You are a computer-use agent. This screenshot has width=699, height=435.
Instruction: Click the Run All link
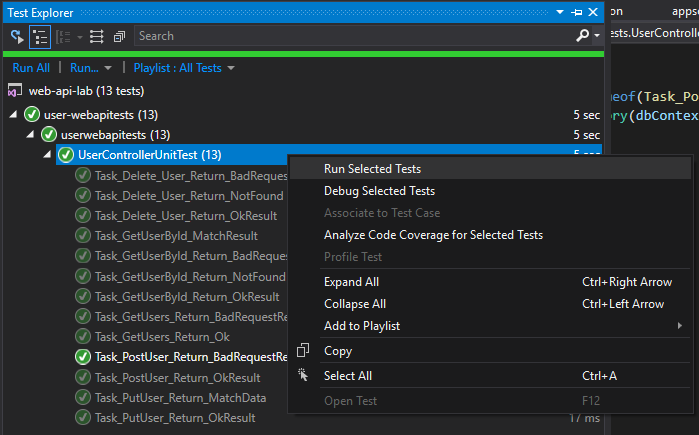(x=31, y=68)
